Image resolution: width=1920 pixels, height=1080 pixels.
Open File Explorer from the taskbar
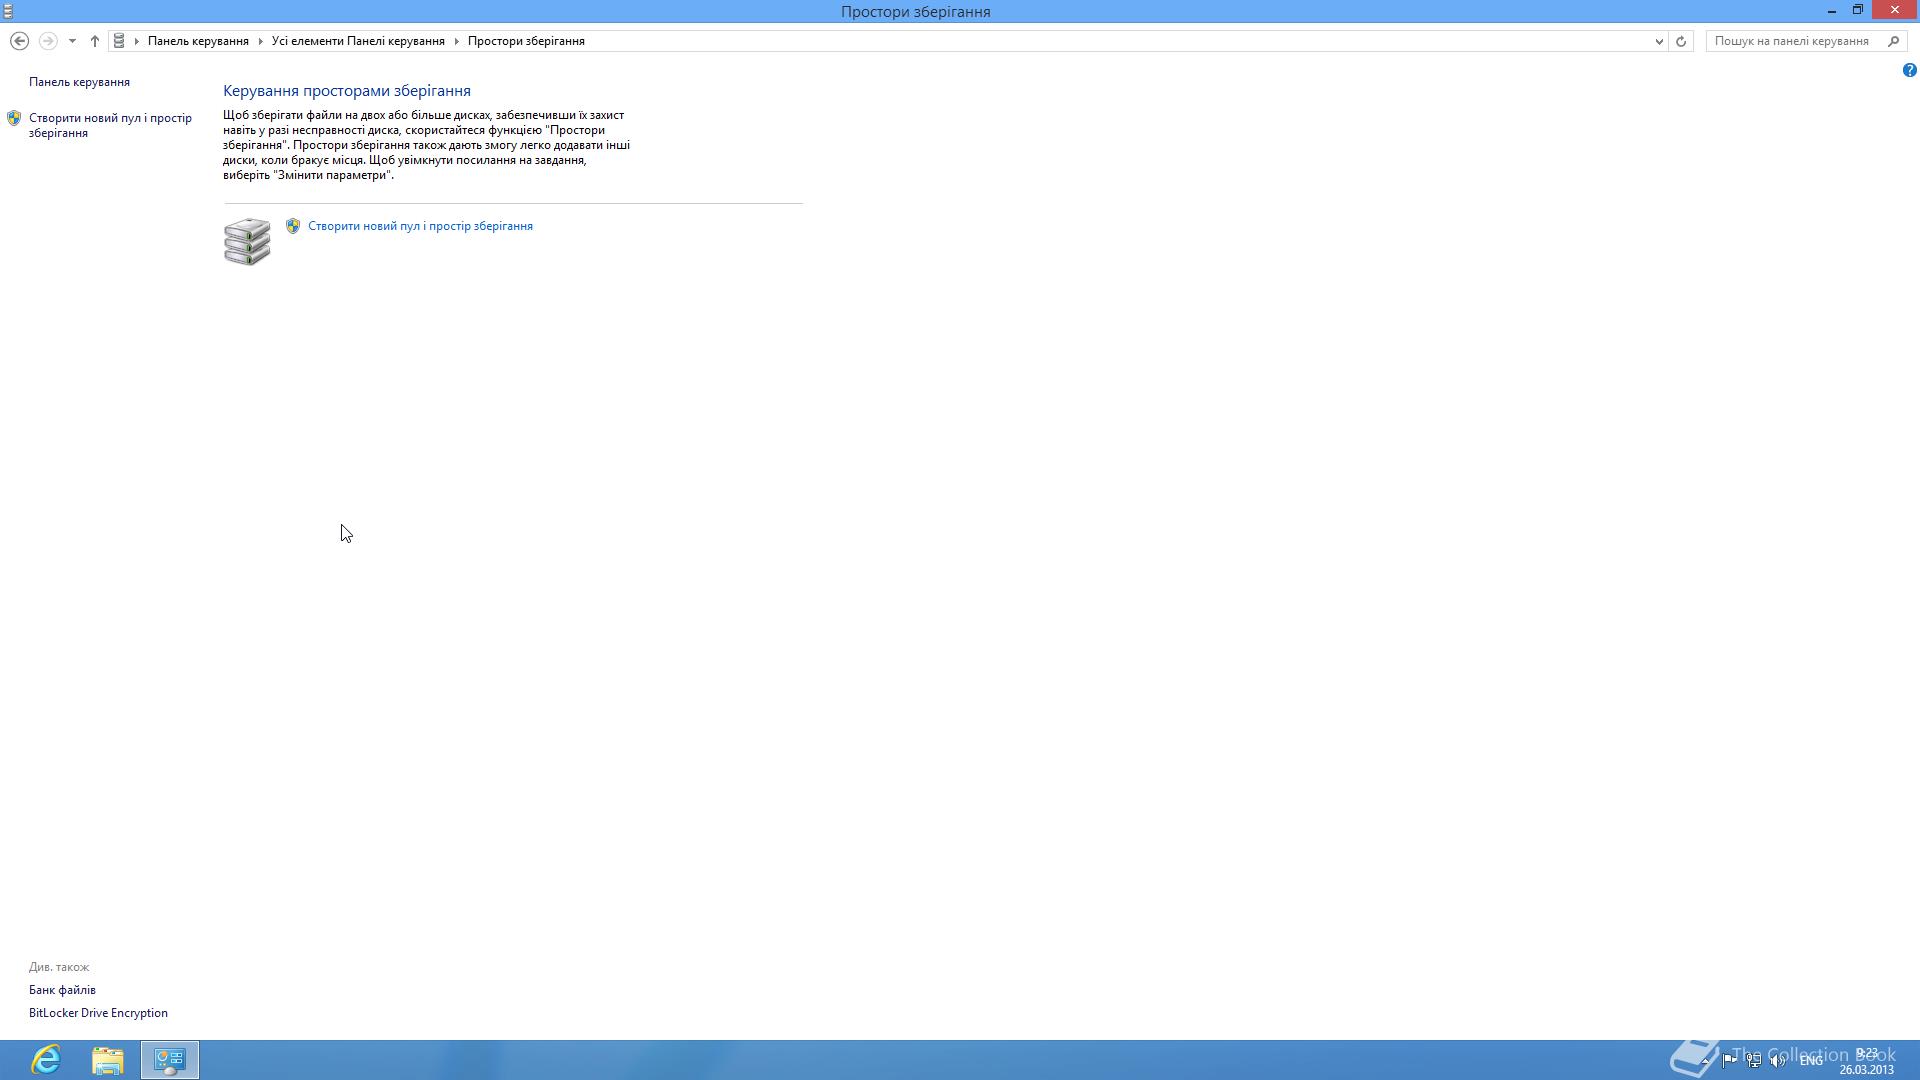coord(108,1060)
